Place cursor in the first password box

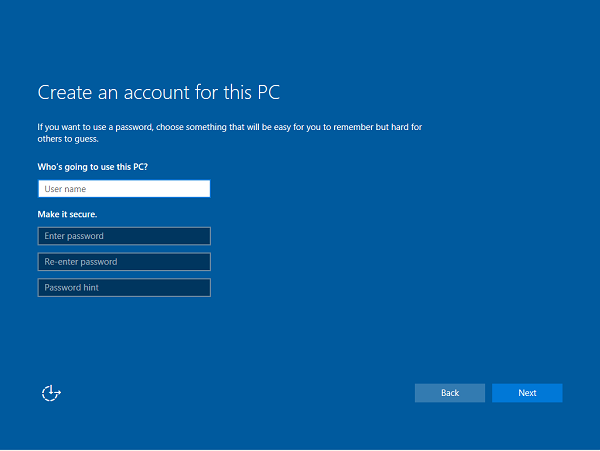[124, 236]
